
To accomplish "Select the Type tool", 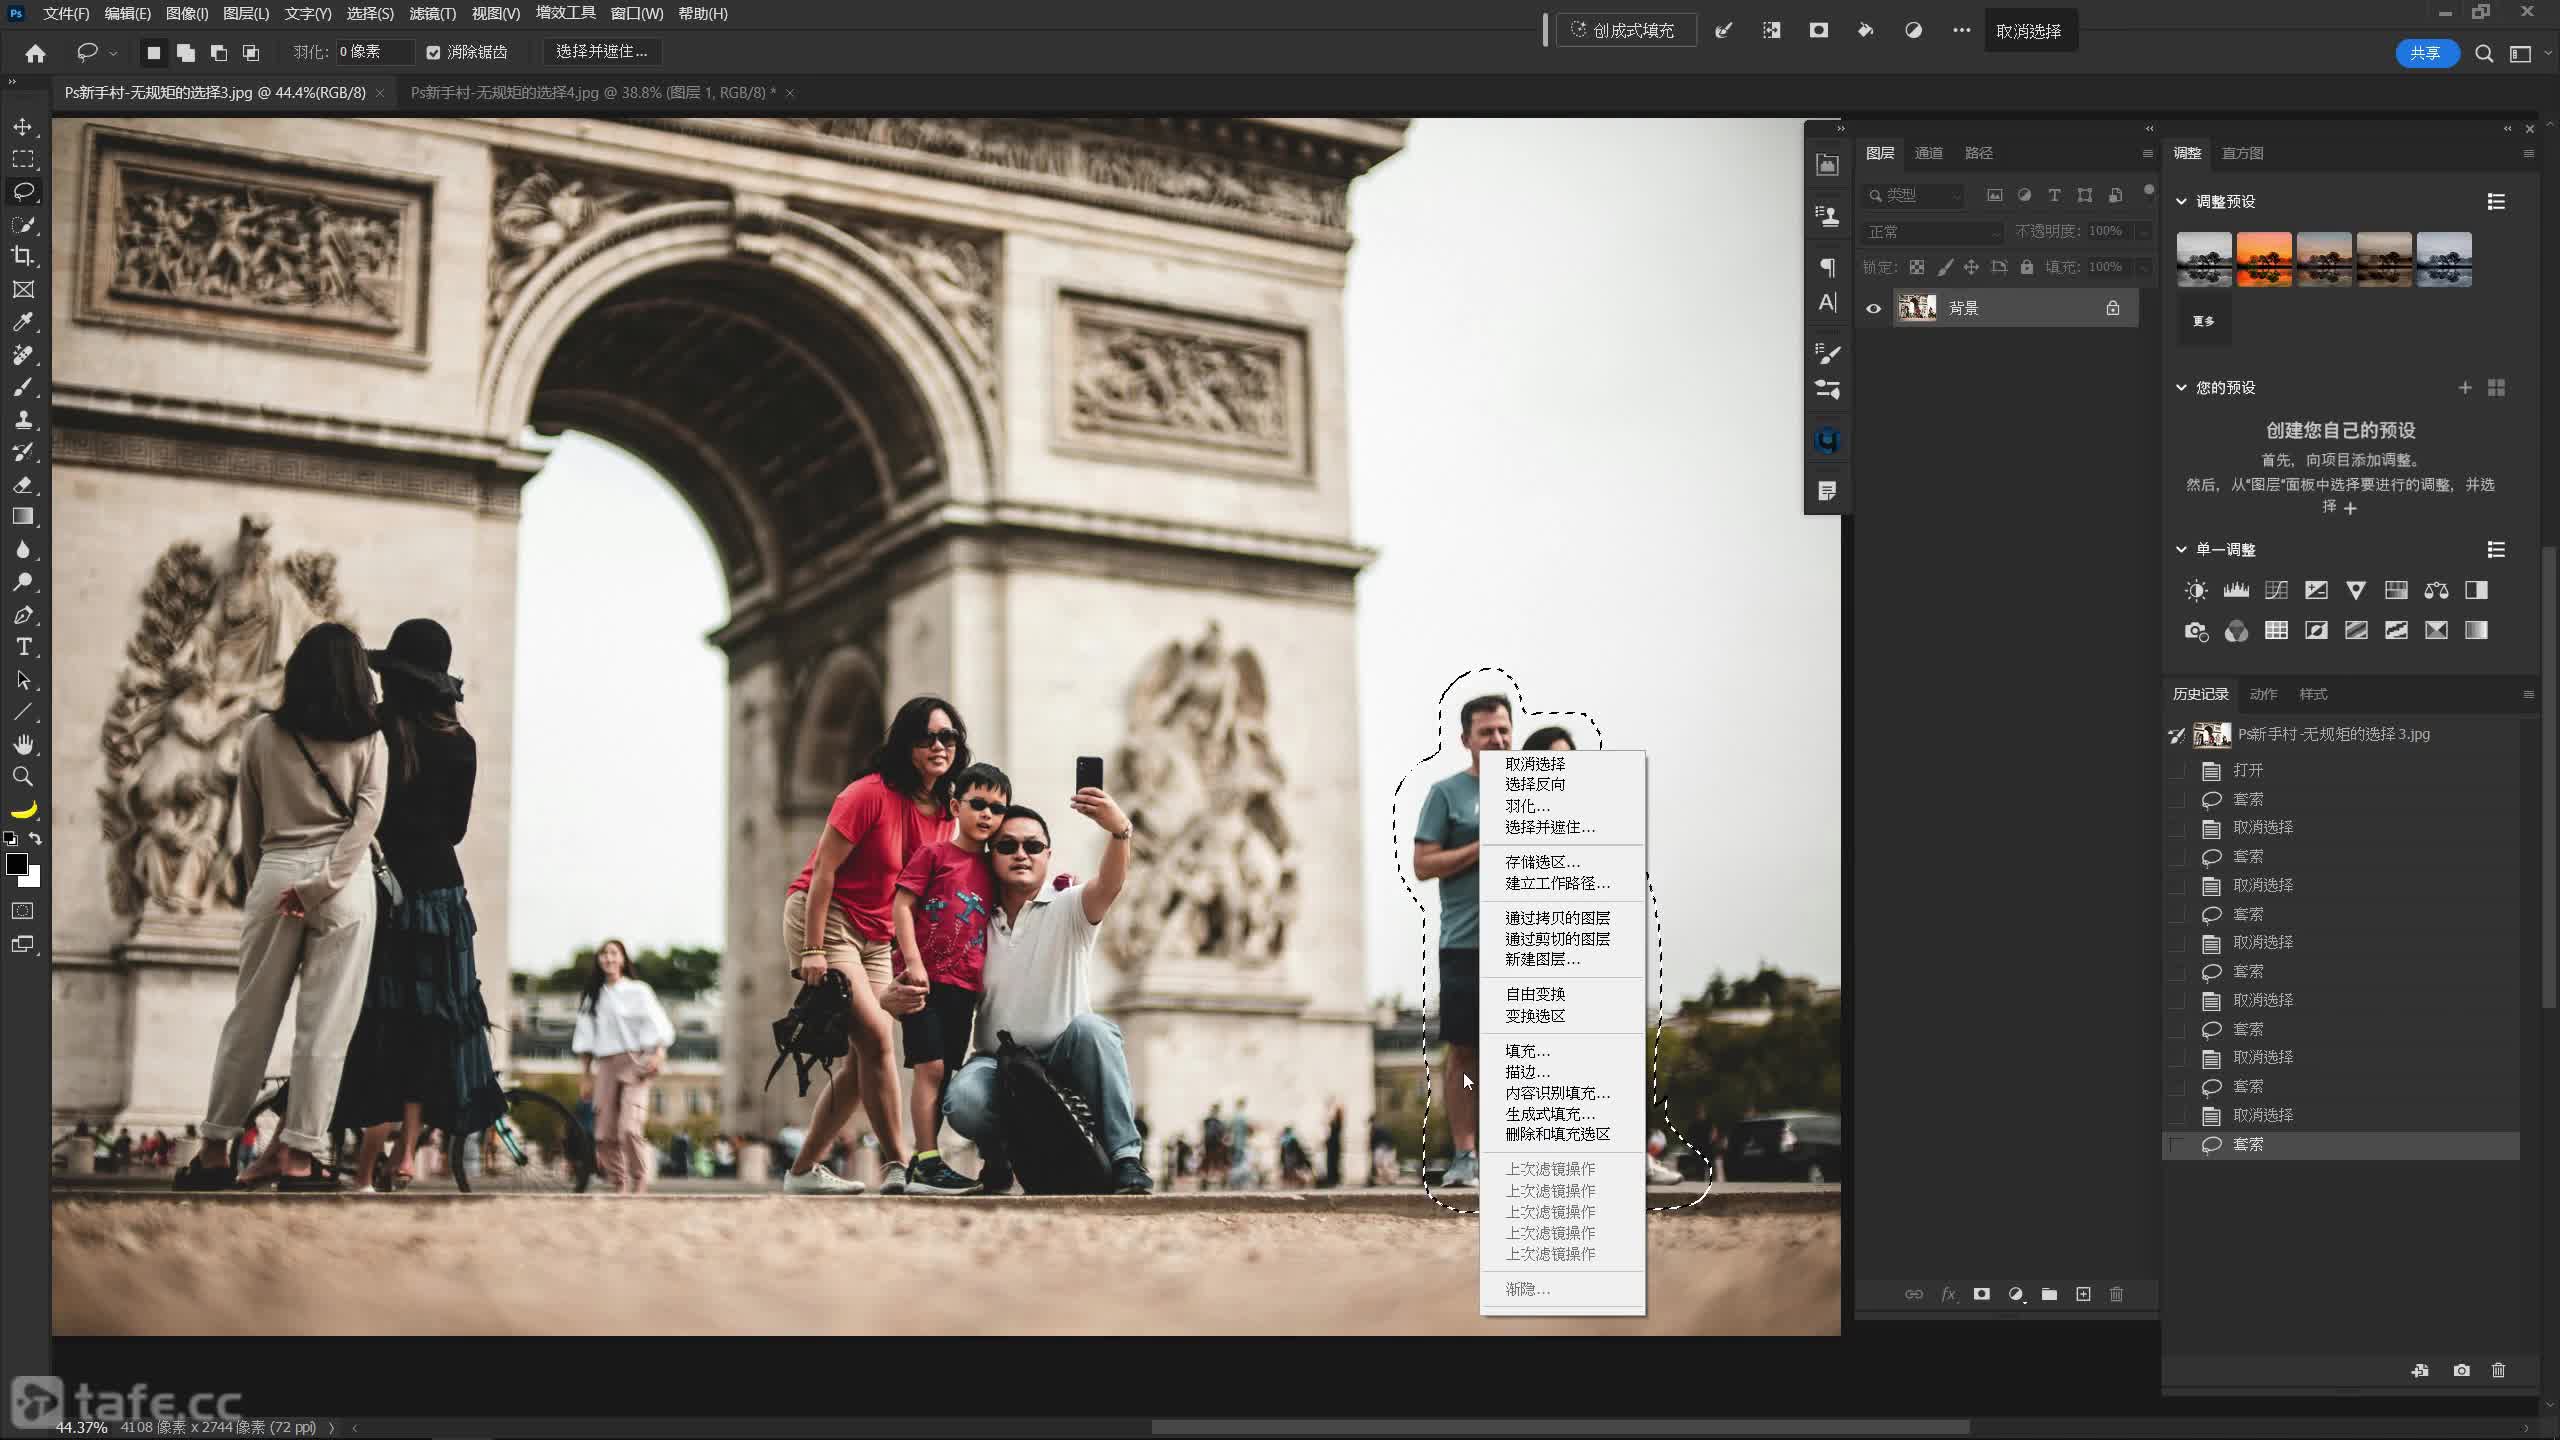I will point(22,647).
